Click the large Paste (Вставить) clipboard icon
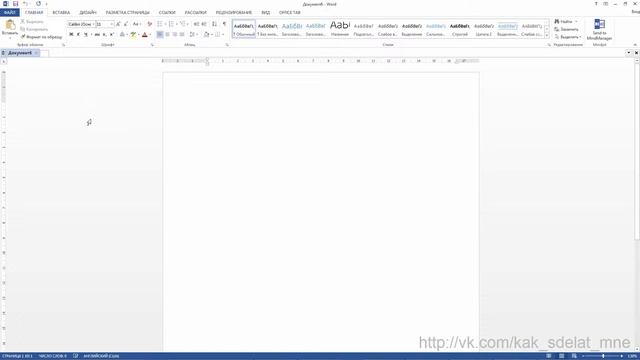The width and height of the screenshot is (640, 360). point(10,25)
